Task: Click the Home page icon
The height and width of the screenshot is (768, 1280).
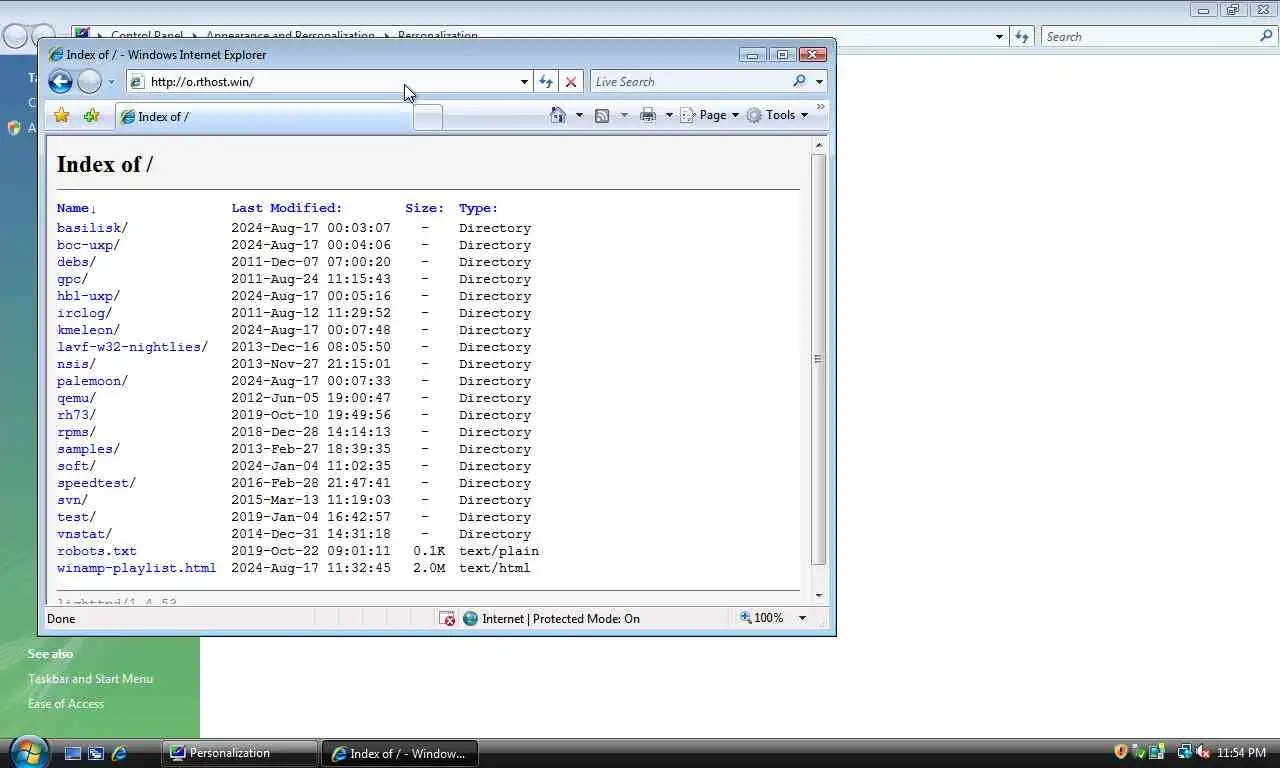Action: (x=559, y=115)
